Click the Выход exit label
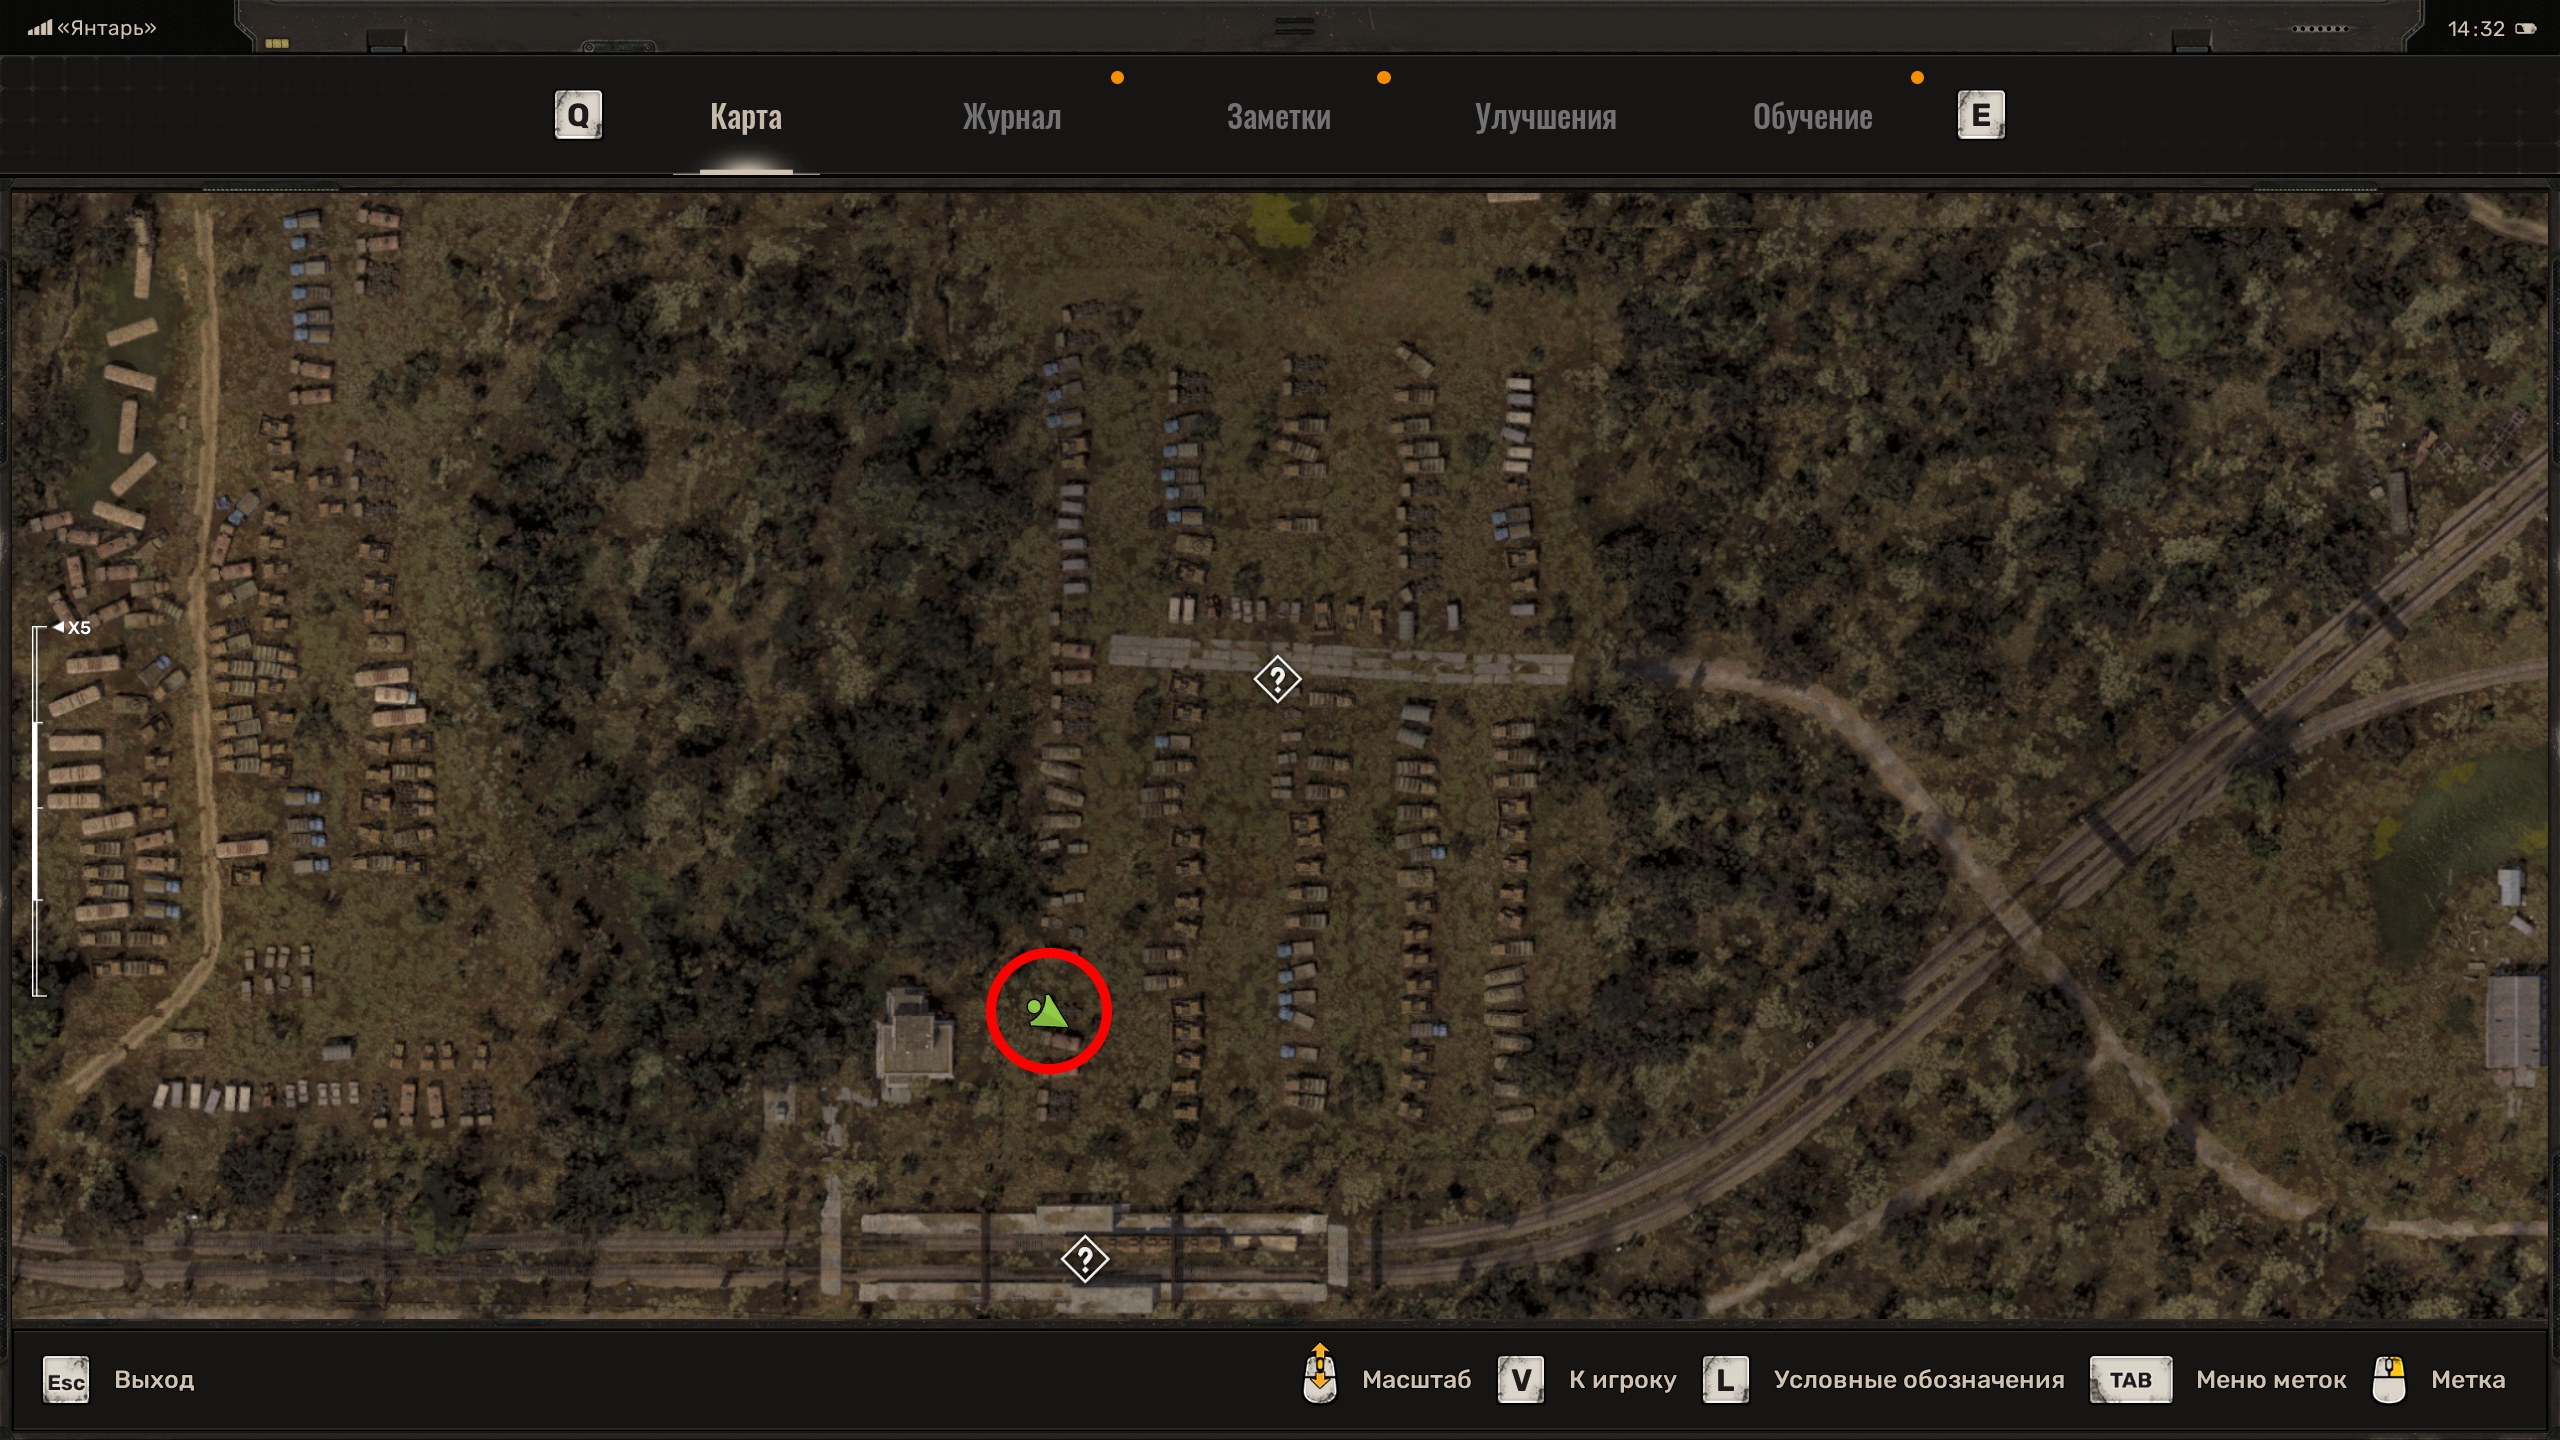The image size is (2560, 1440). (154, 1380)
